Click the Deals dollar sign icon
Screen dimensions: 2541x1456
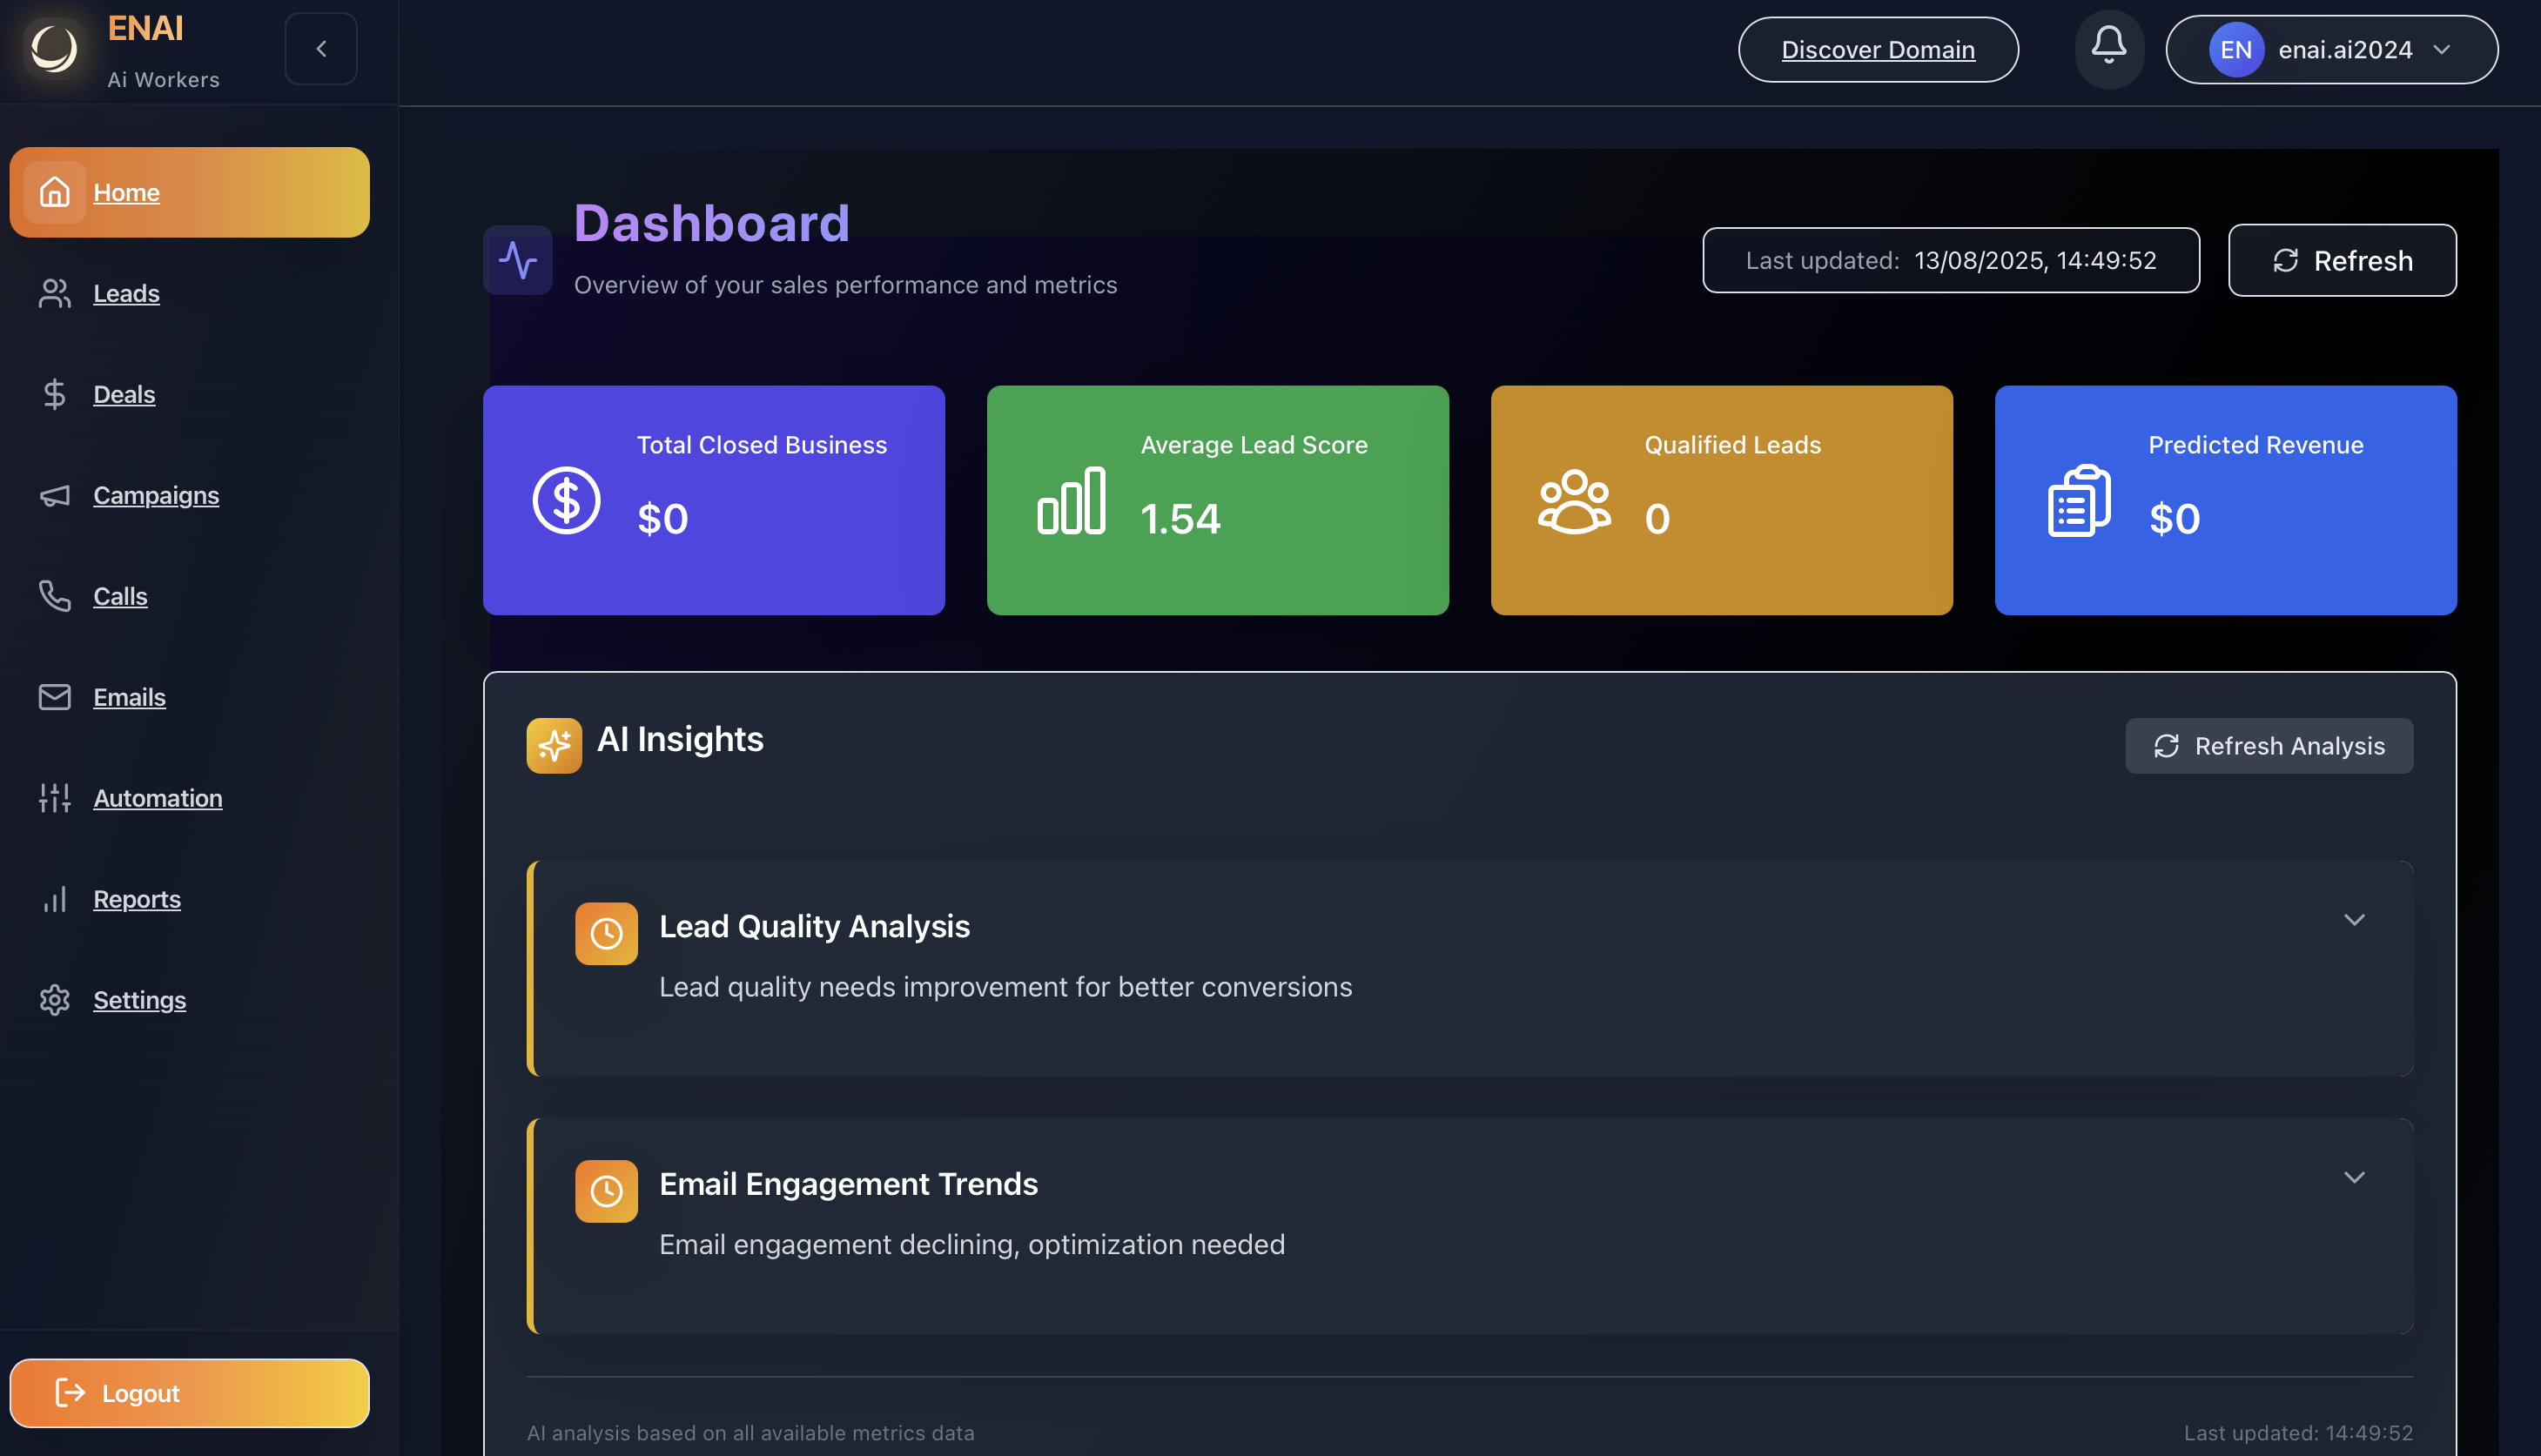55,394
